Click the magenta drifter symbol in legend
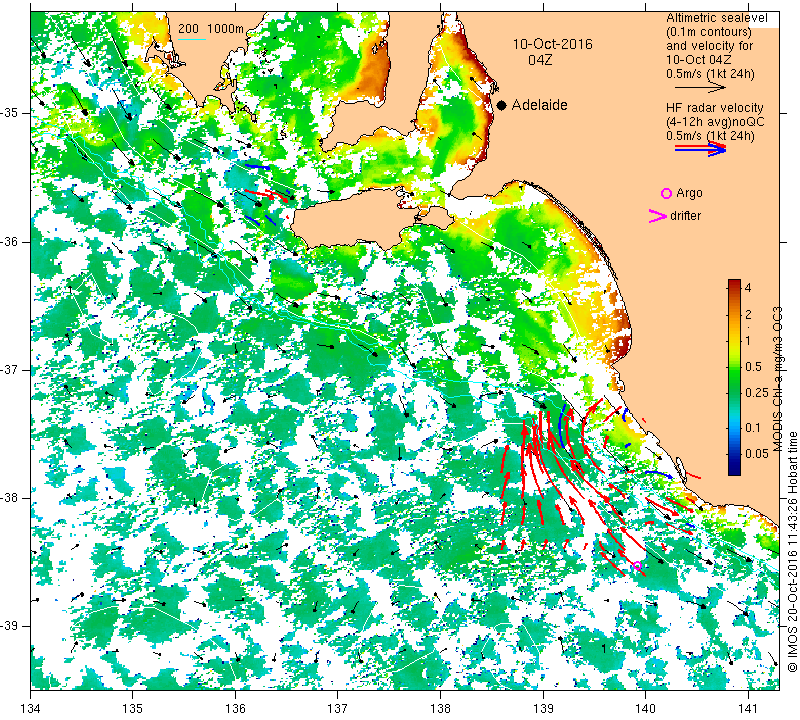 (x=657, y=216)
